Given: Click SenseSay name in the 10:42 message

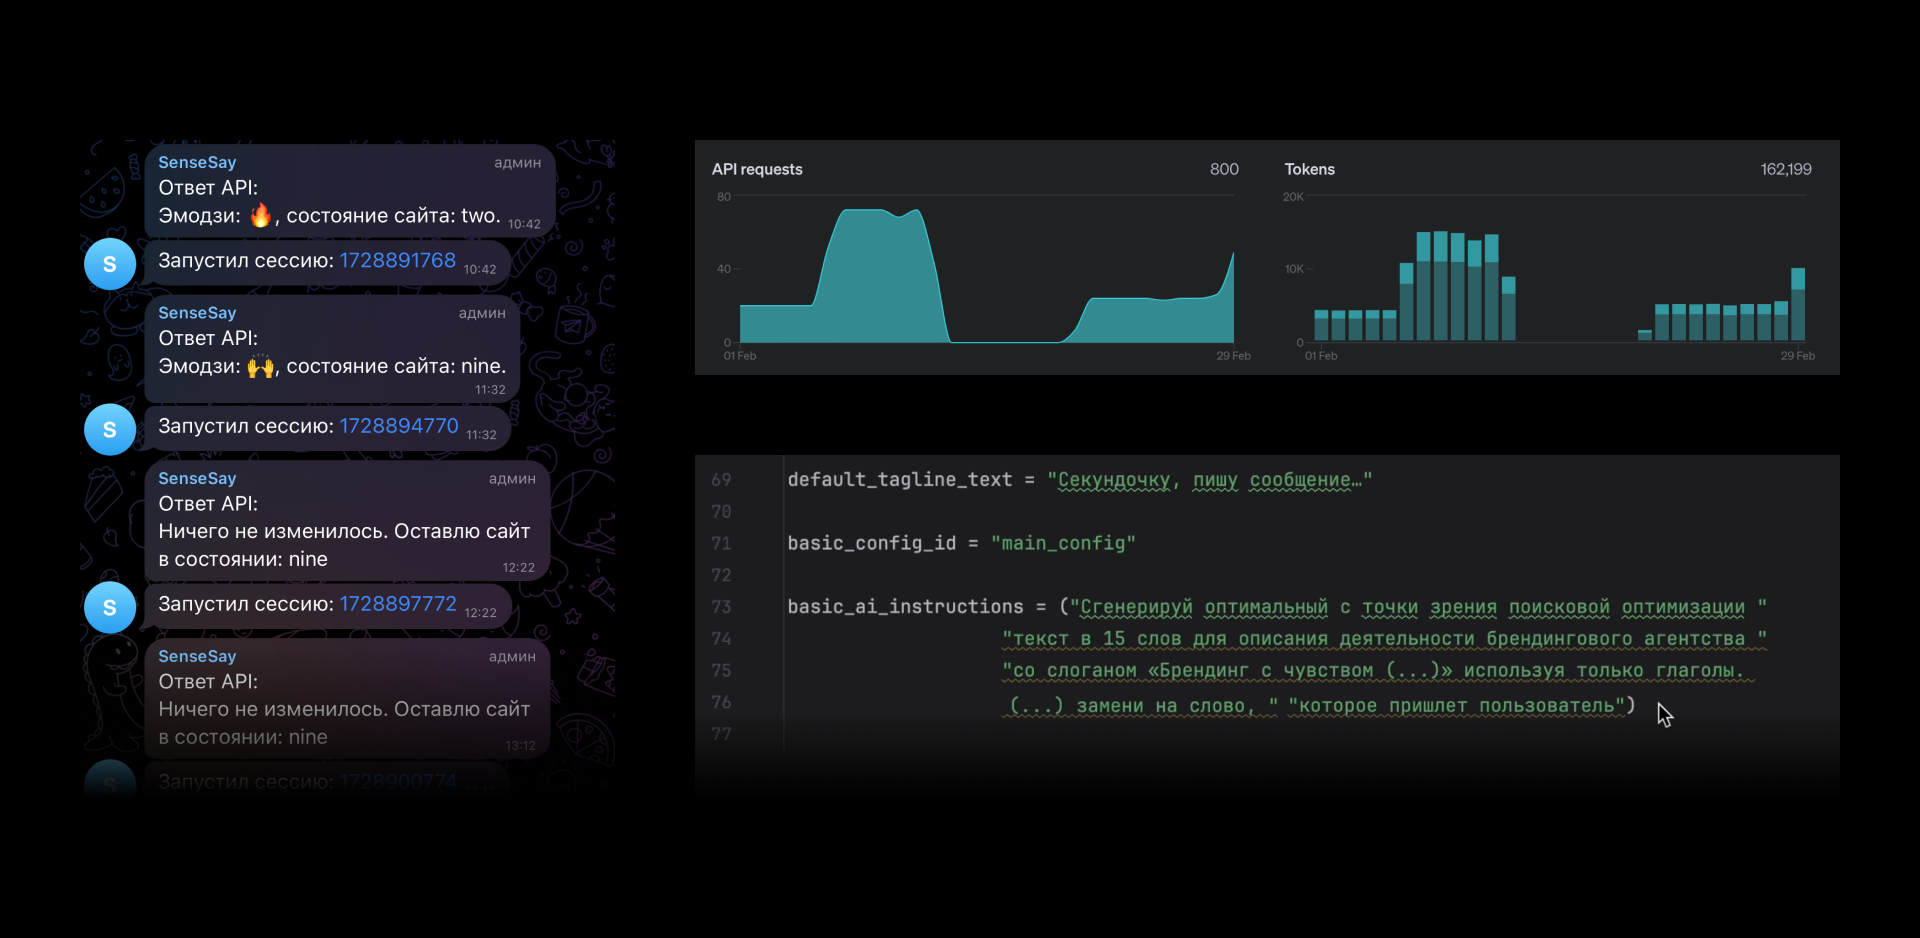Looking at the screenshot, I should point(197,162).
